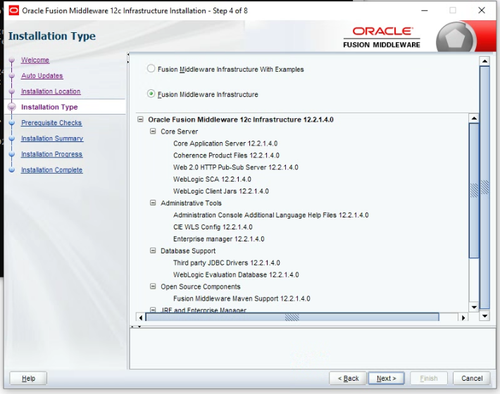Click tree panel scroll down arrow
The height and width of the screenshot is (394, 500).
[x=474, y=307]
